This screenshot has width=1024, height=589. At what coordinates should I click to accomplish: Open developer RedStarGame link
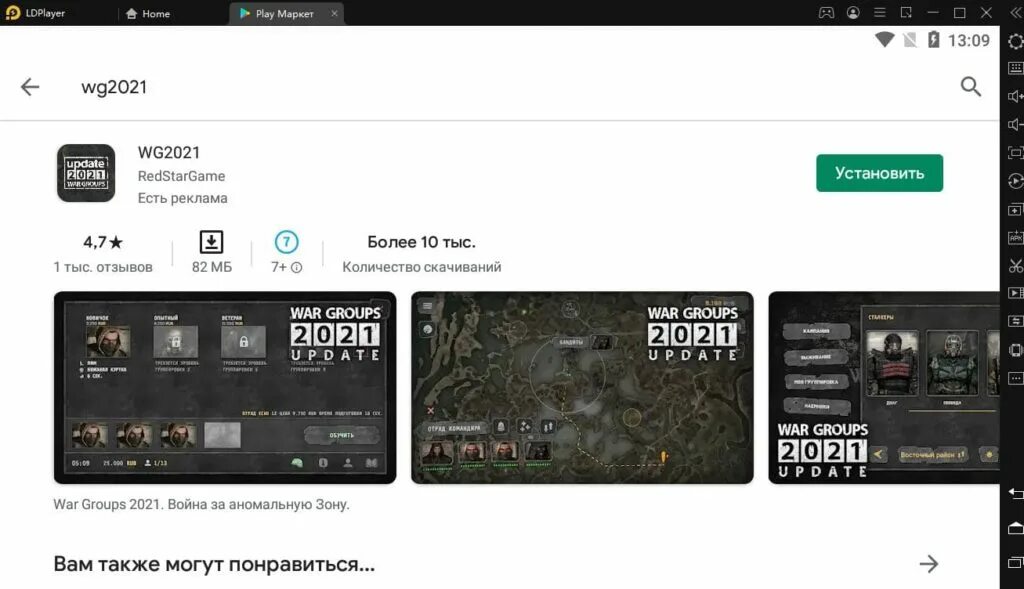point(182,176)
